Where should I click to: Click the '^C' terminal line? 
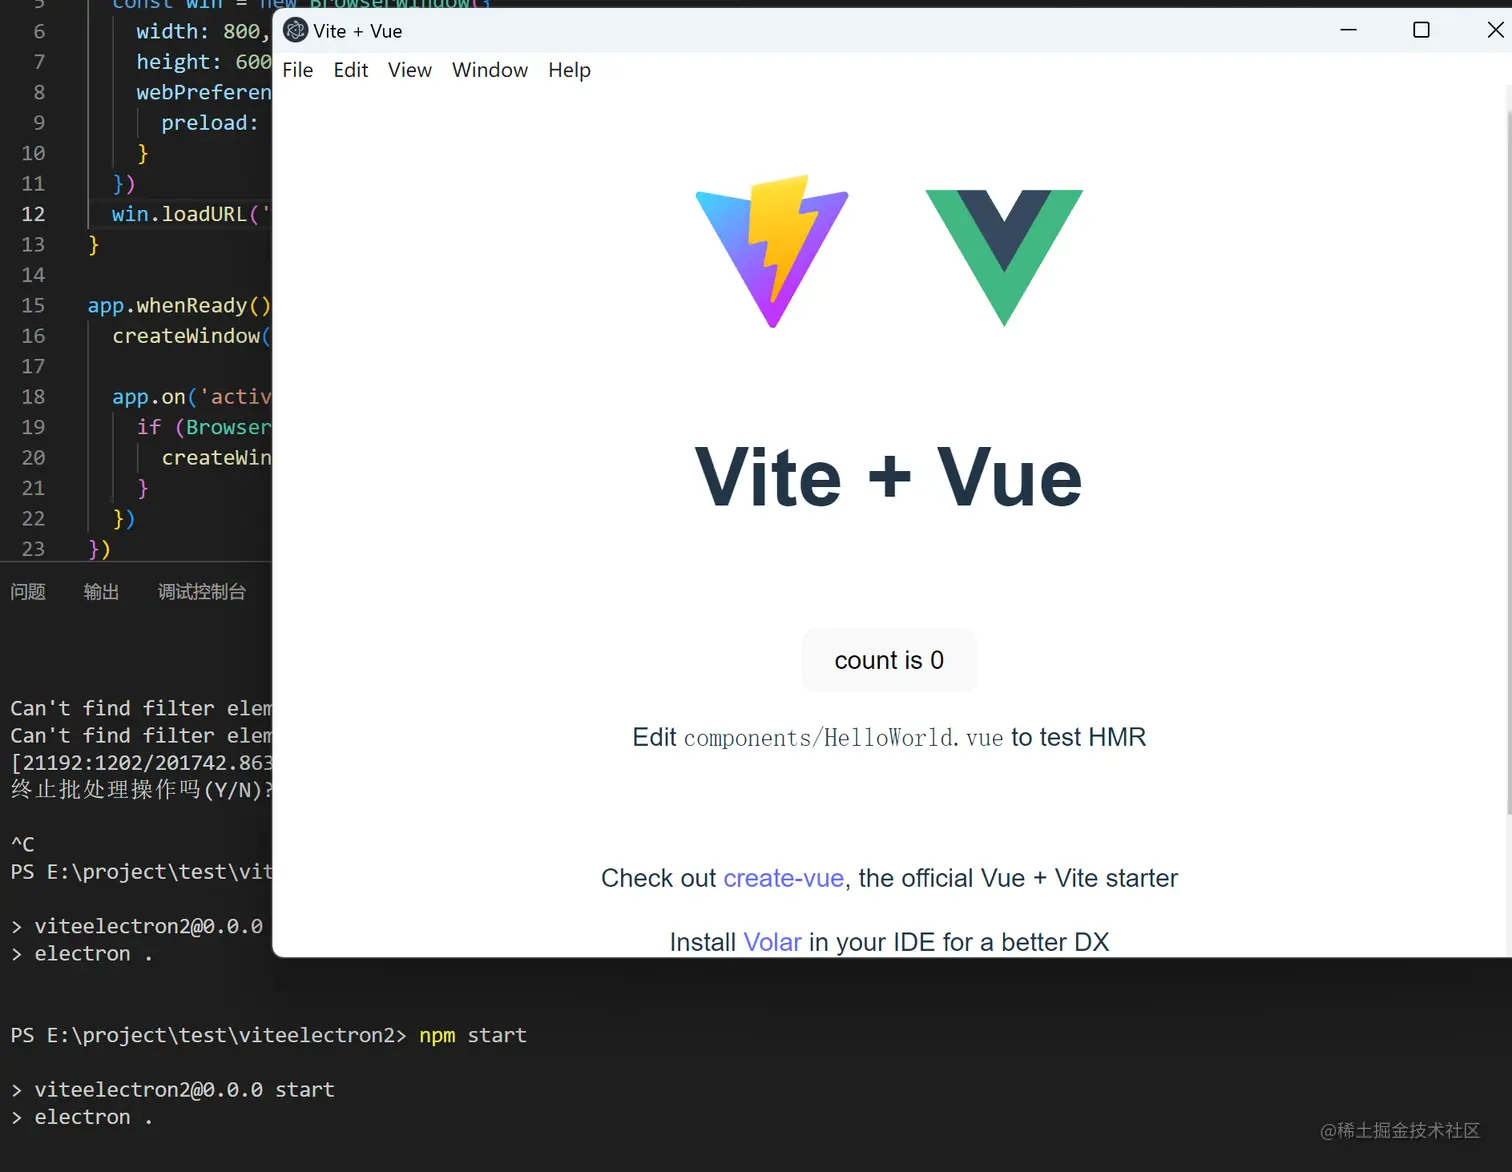coord(22,844)
